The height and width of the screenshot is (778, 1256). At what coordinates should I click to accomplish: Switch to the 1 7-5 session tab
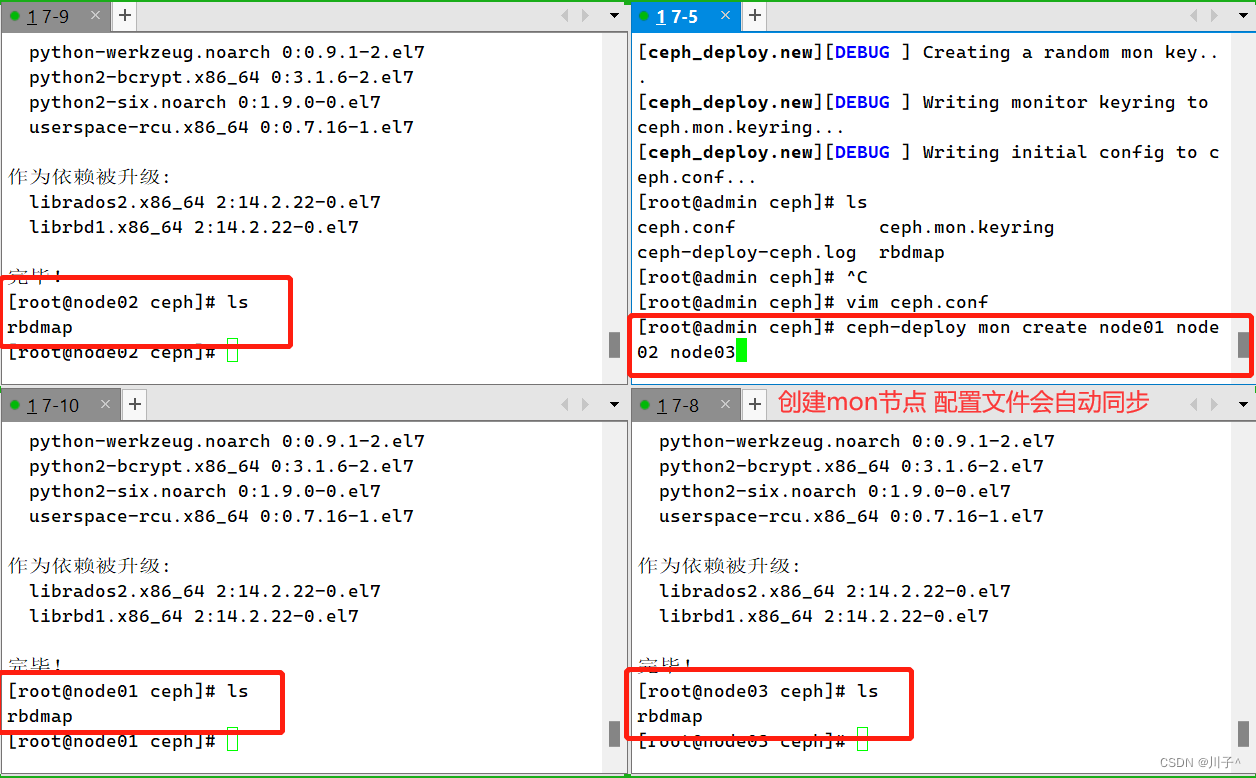pyautogui.click(x=686, y=17)
